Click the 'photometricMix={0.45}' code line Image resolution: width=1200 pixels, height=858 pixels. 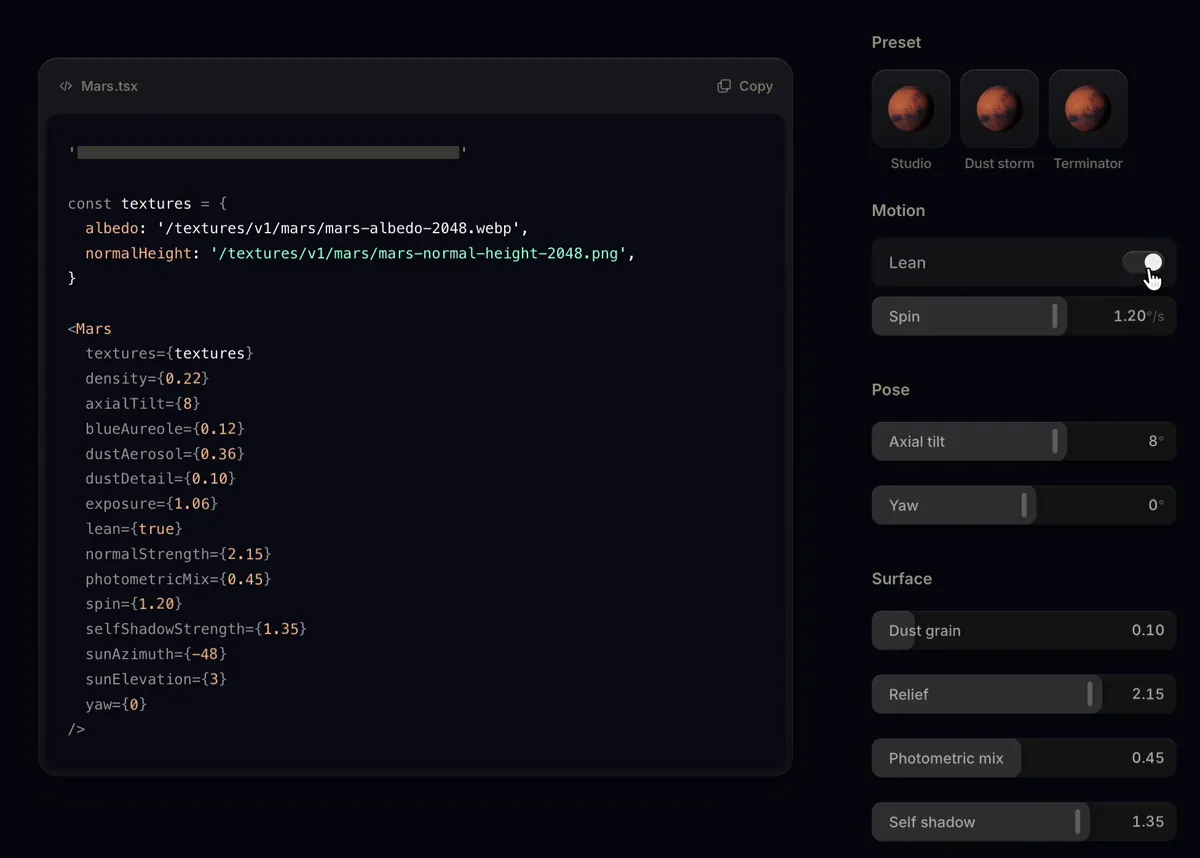tap(178, 579)
